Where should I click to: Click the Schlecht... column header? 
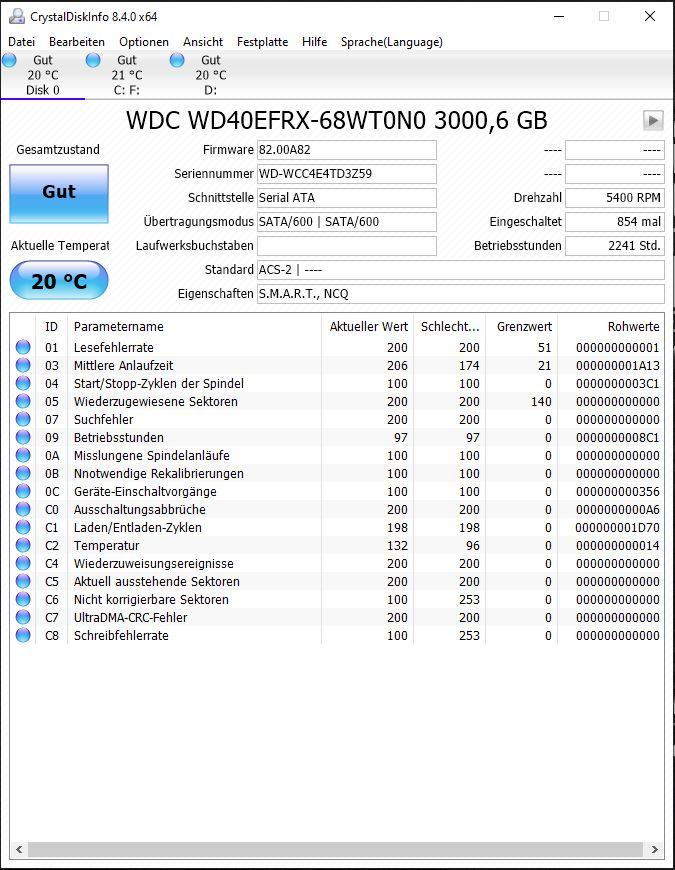(x=449, y=326)
